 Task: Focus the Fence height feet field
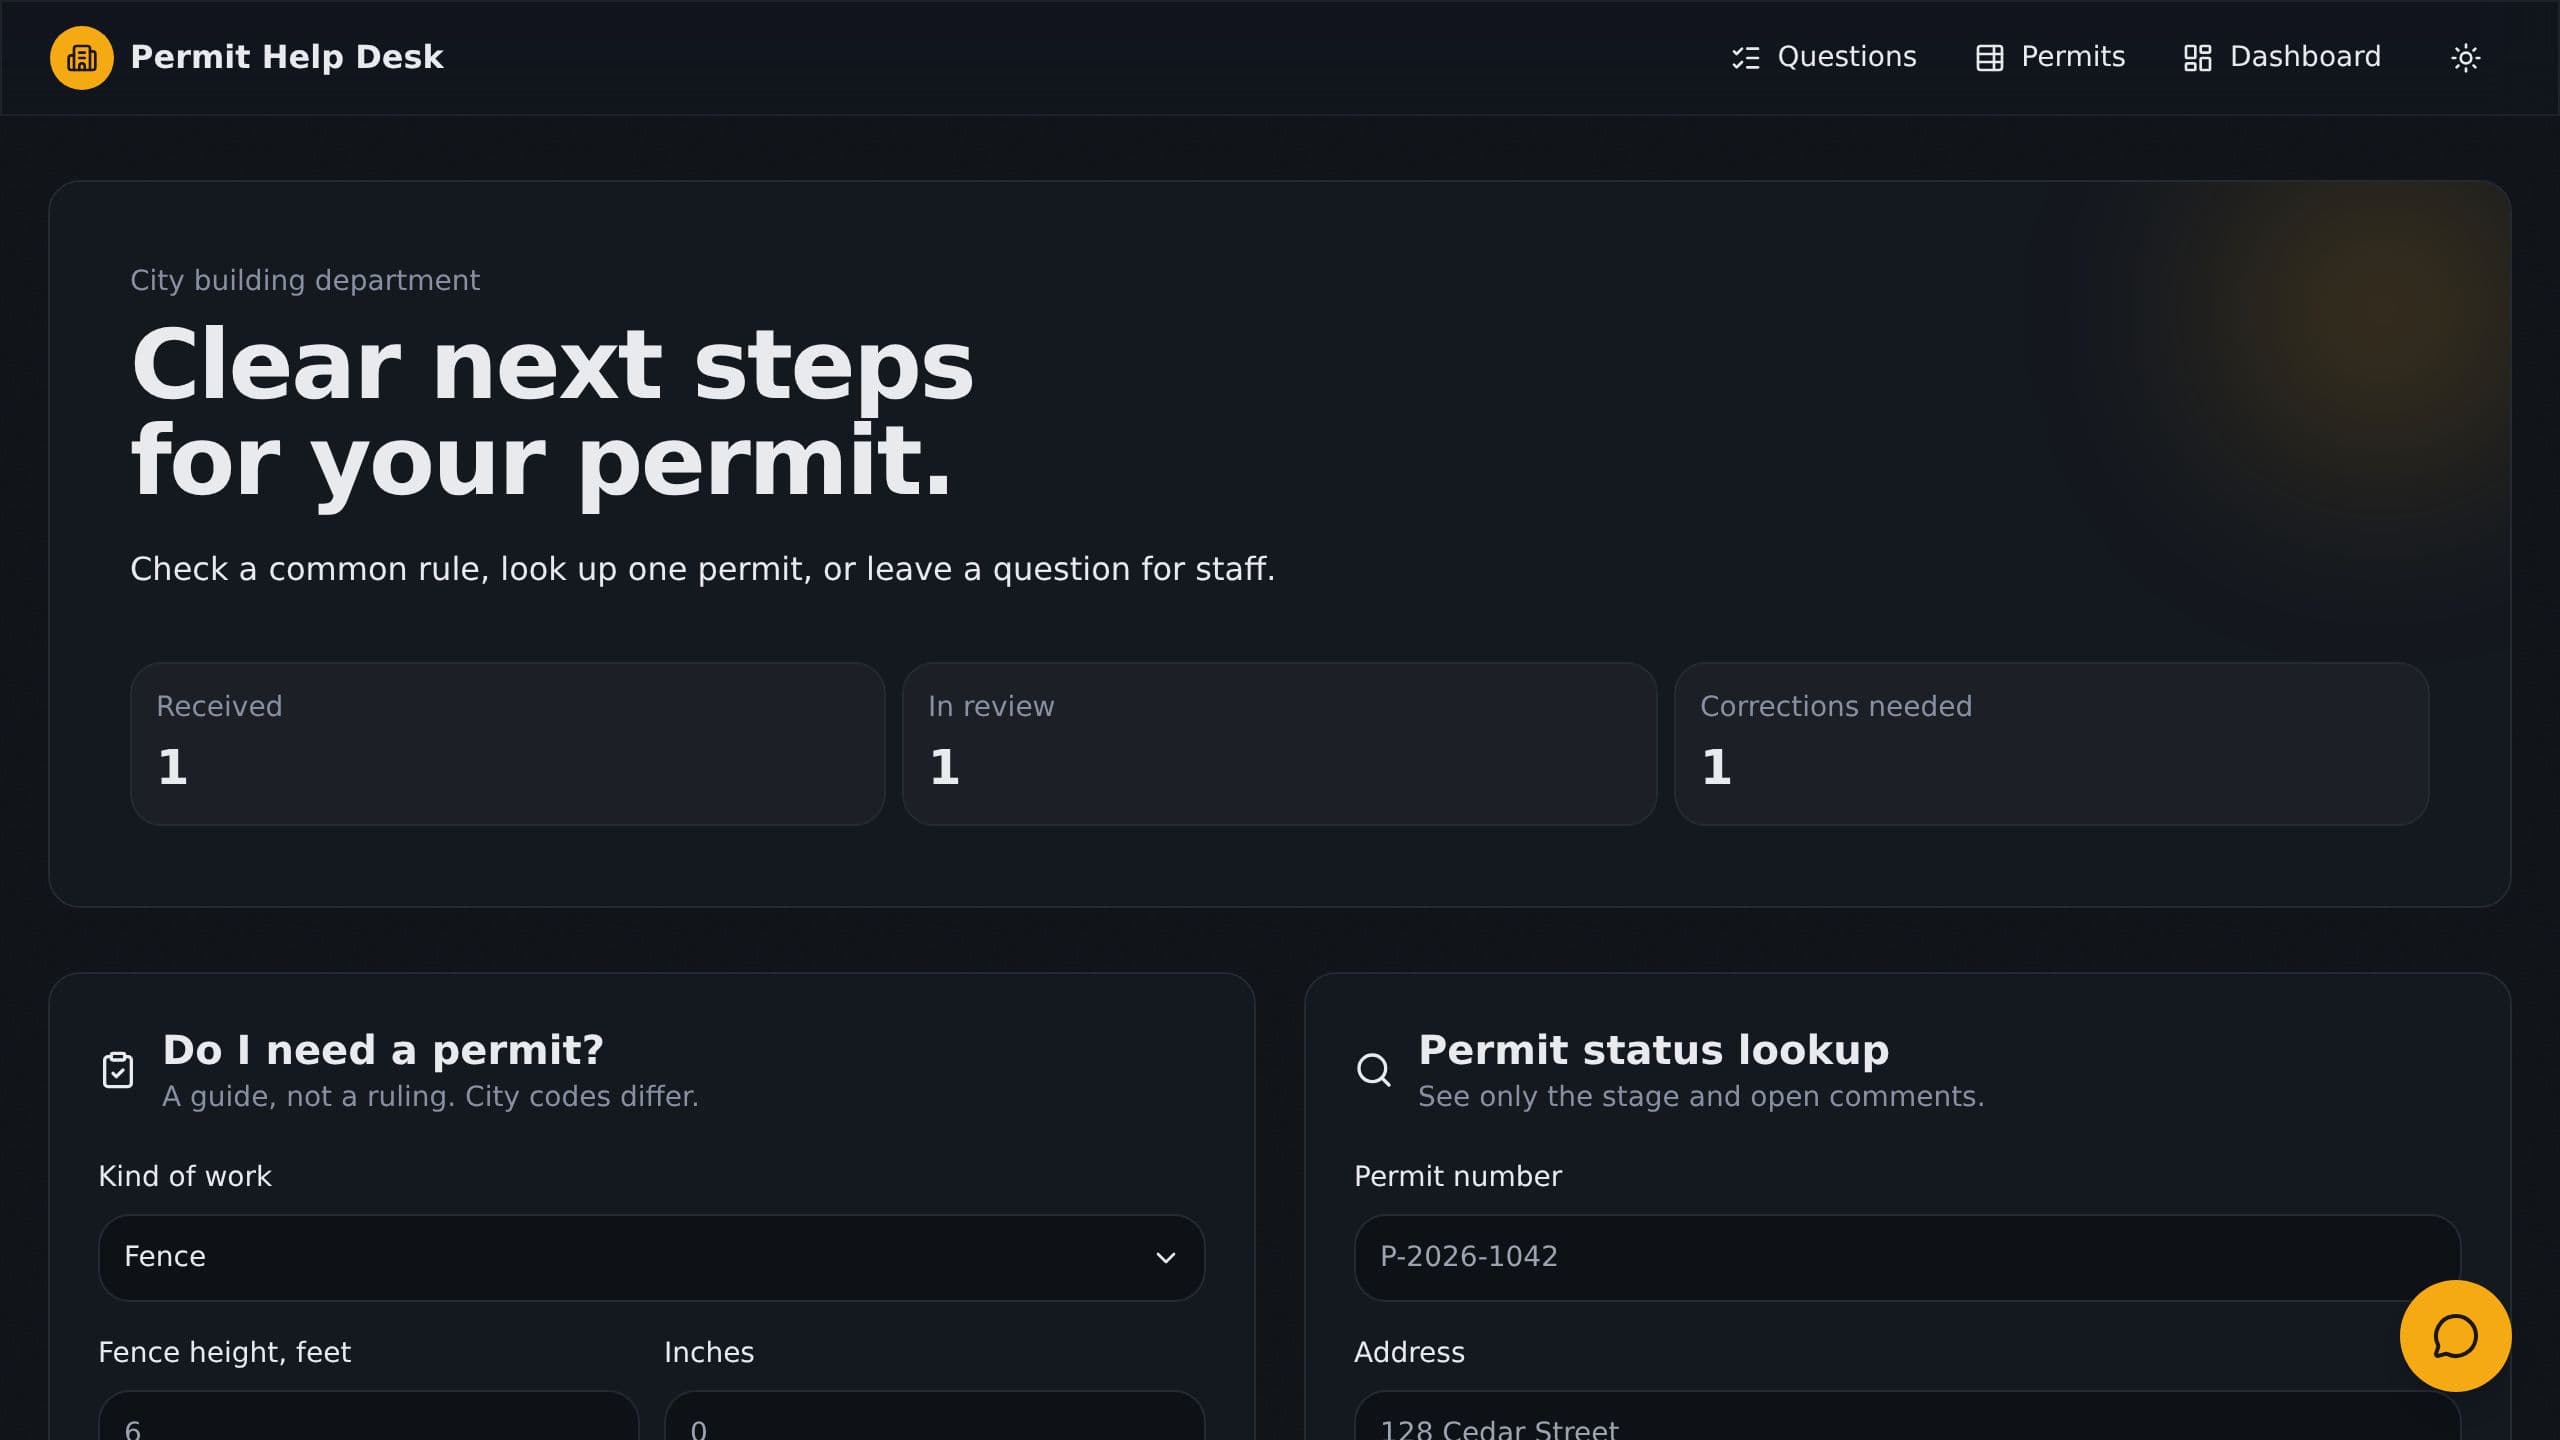(368, 1417)
